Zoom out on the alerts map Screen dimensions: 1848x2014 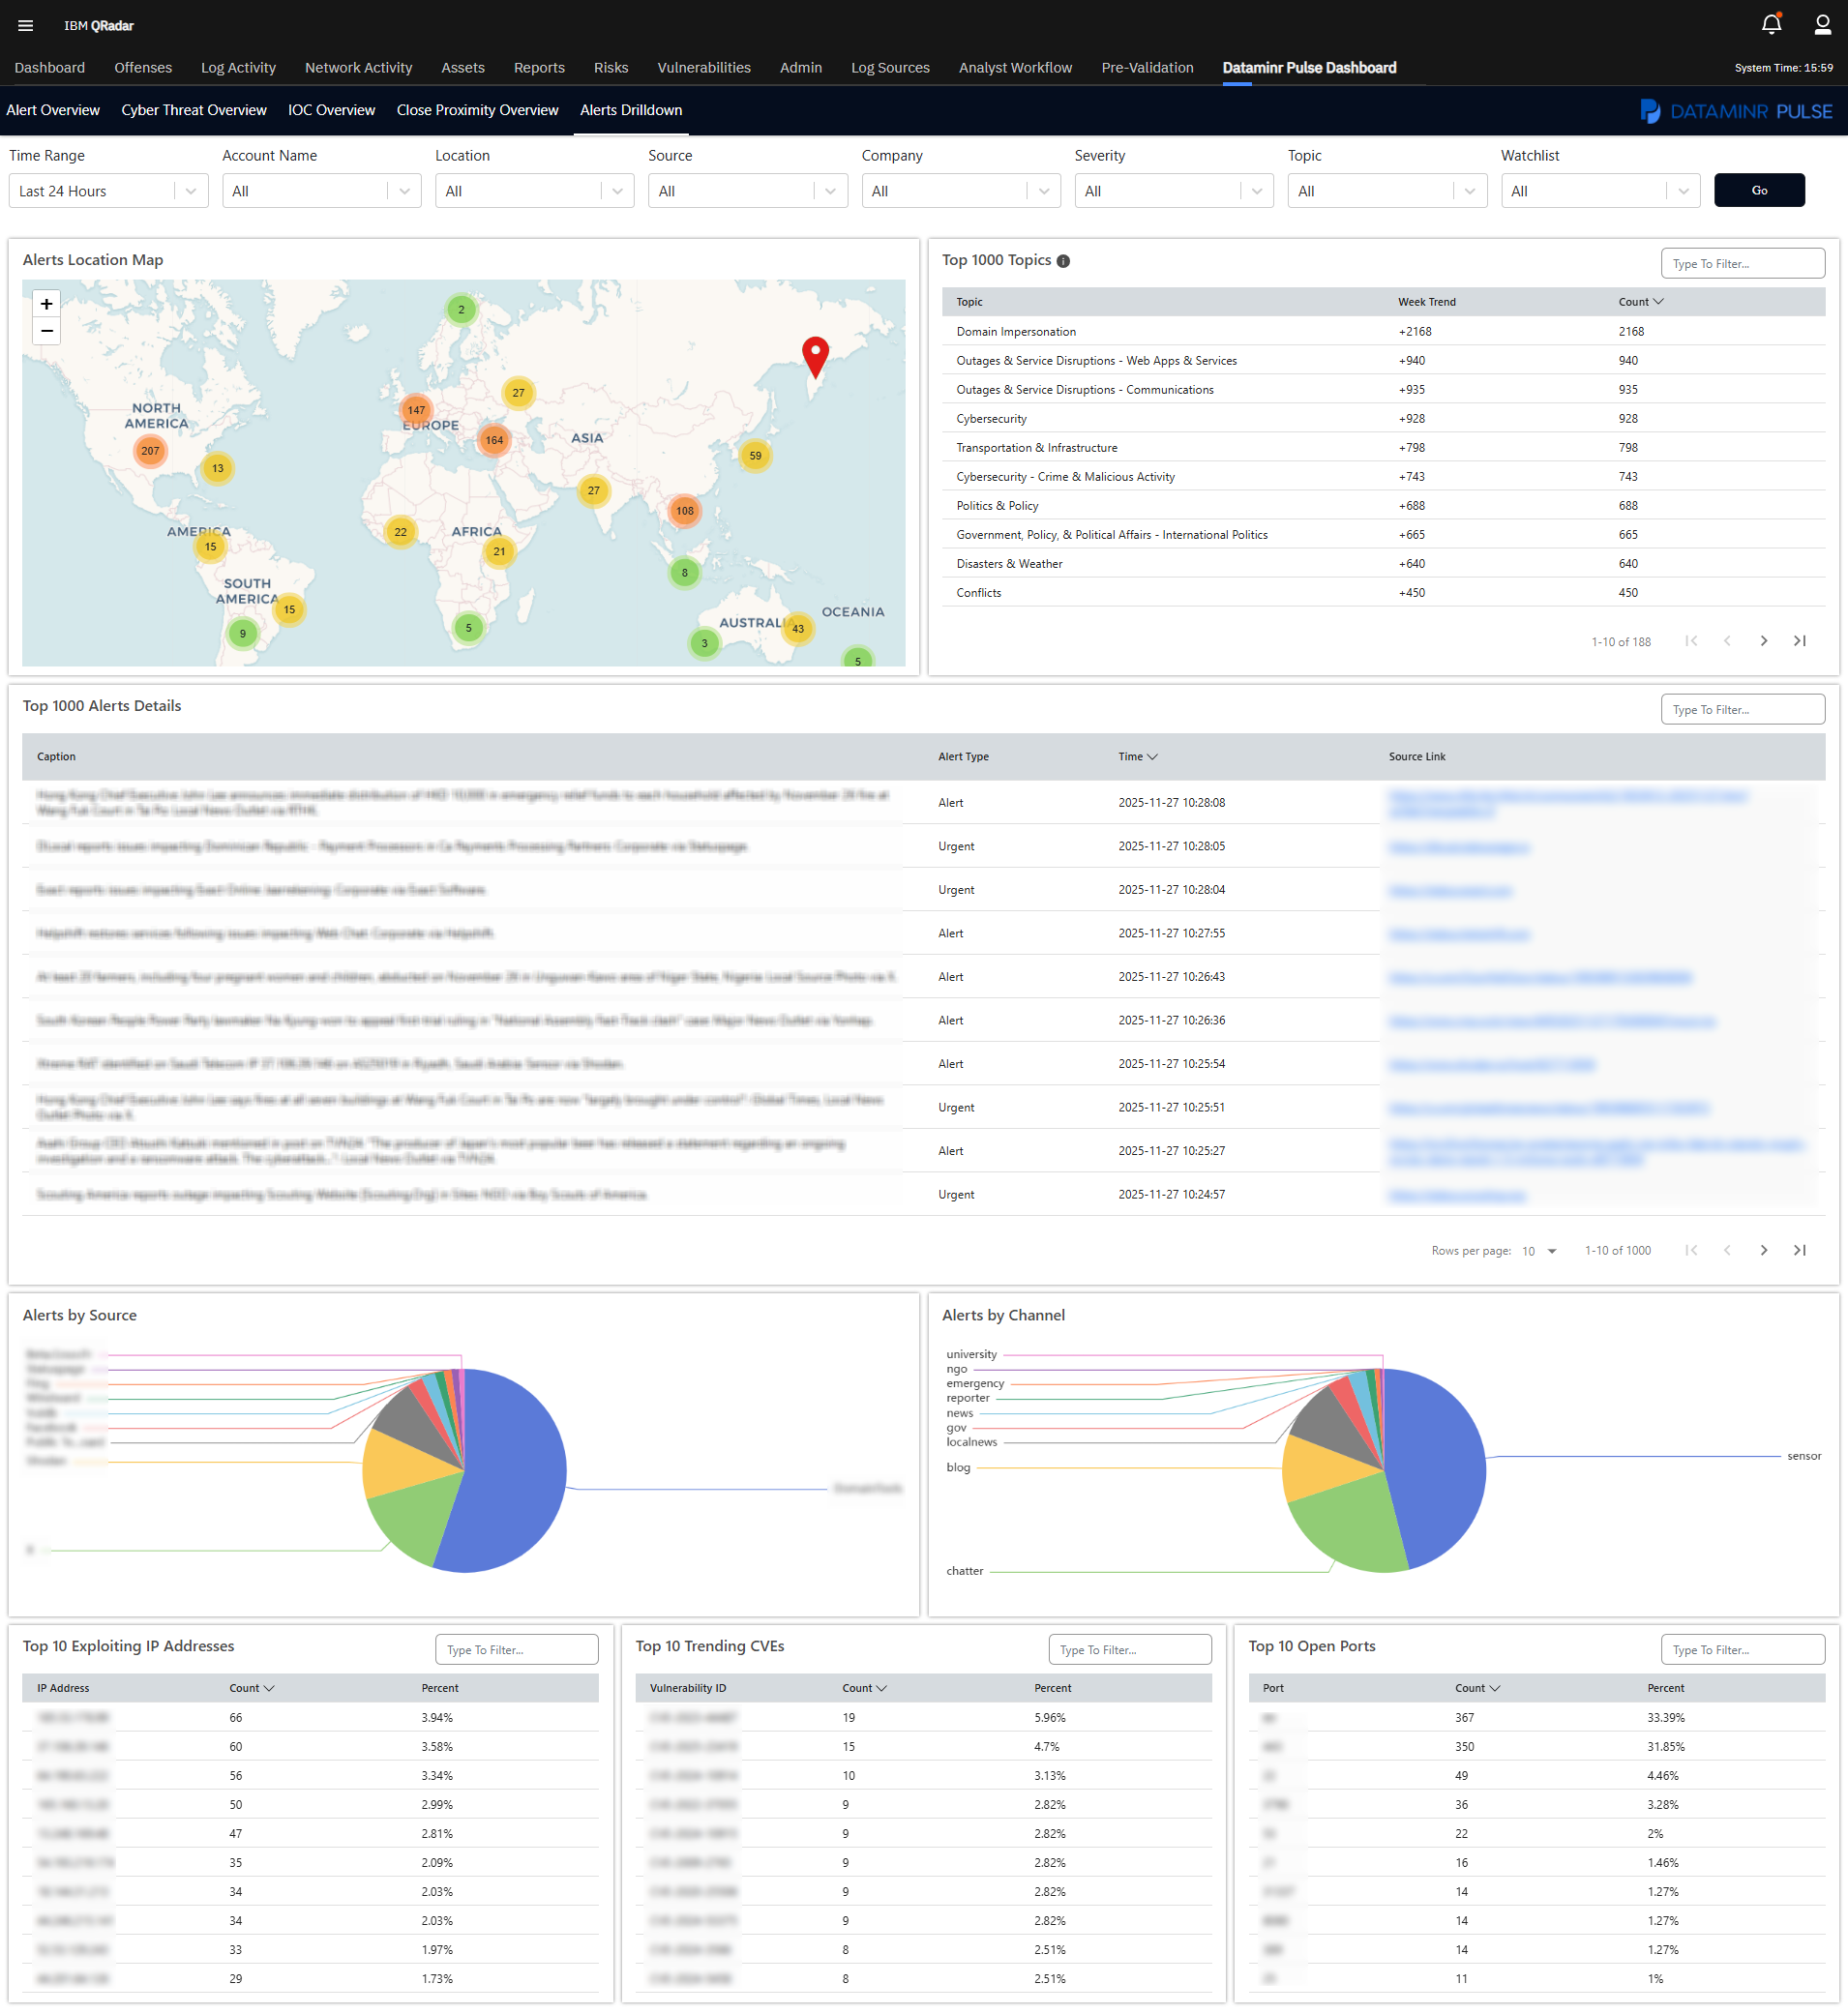pos(46,331)
